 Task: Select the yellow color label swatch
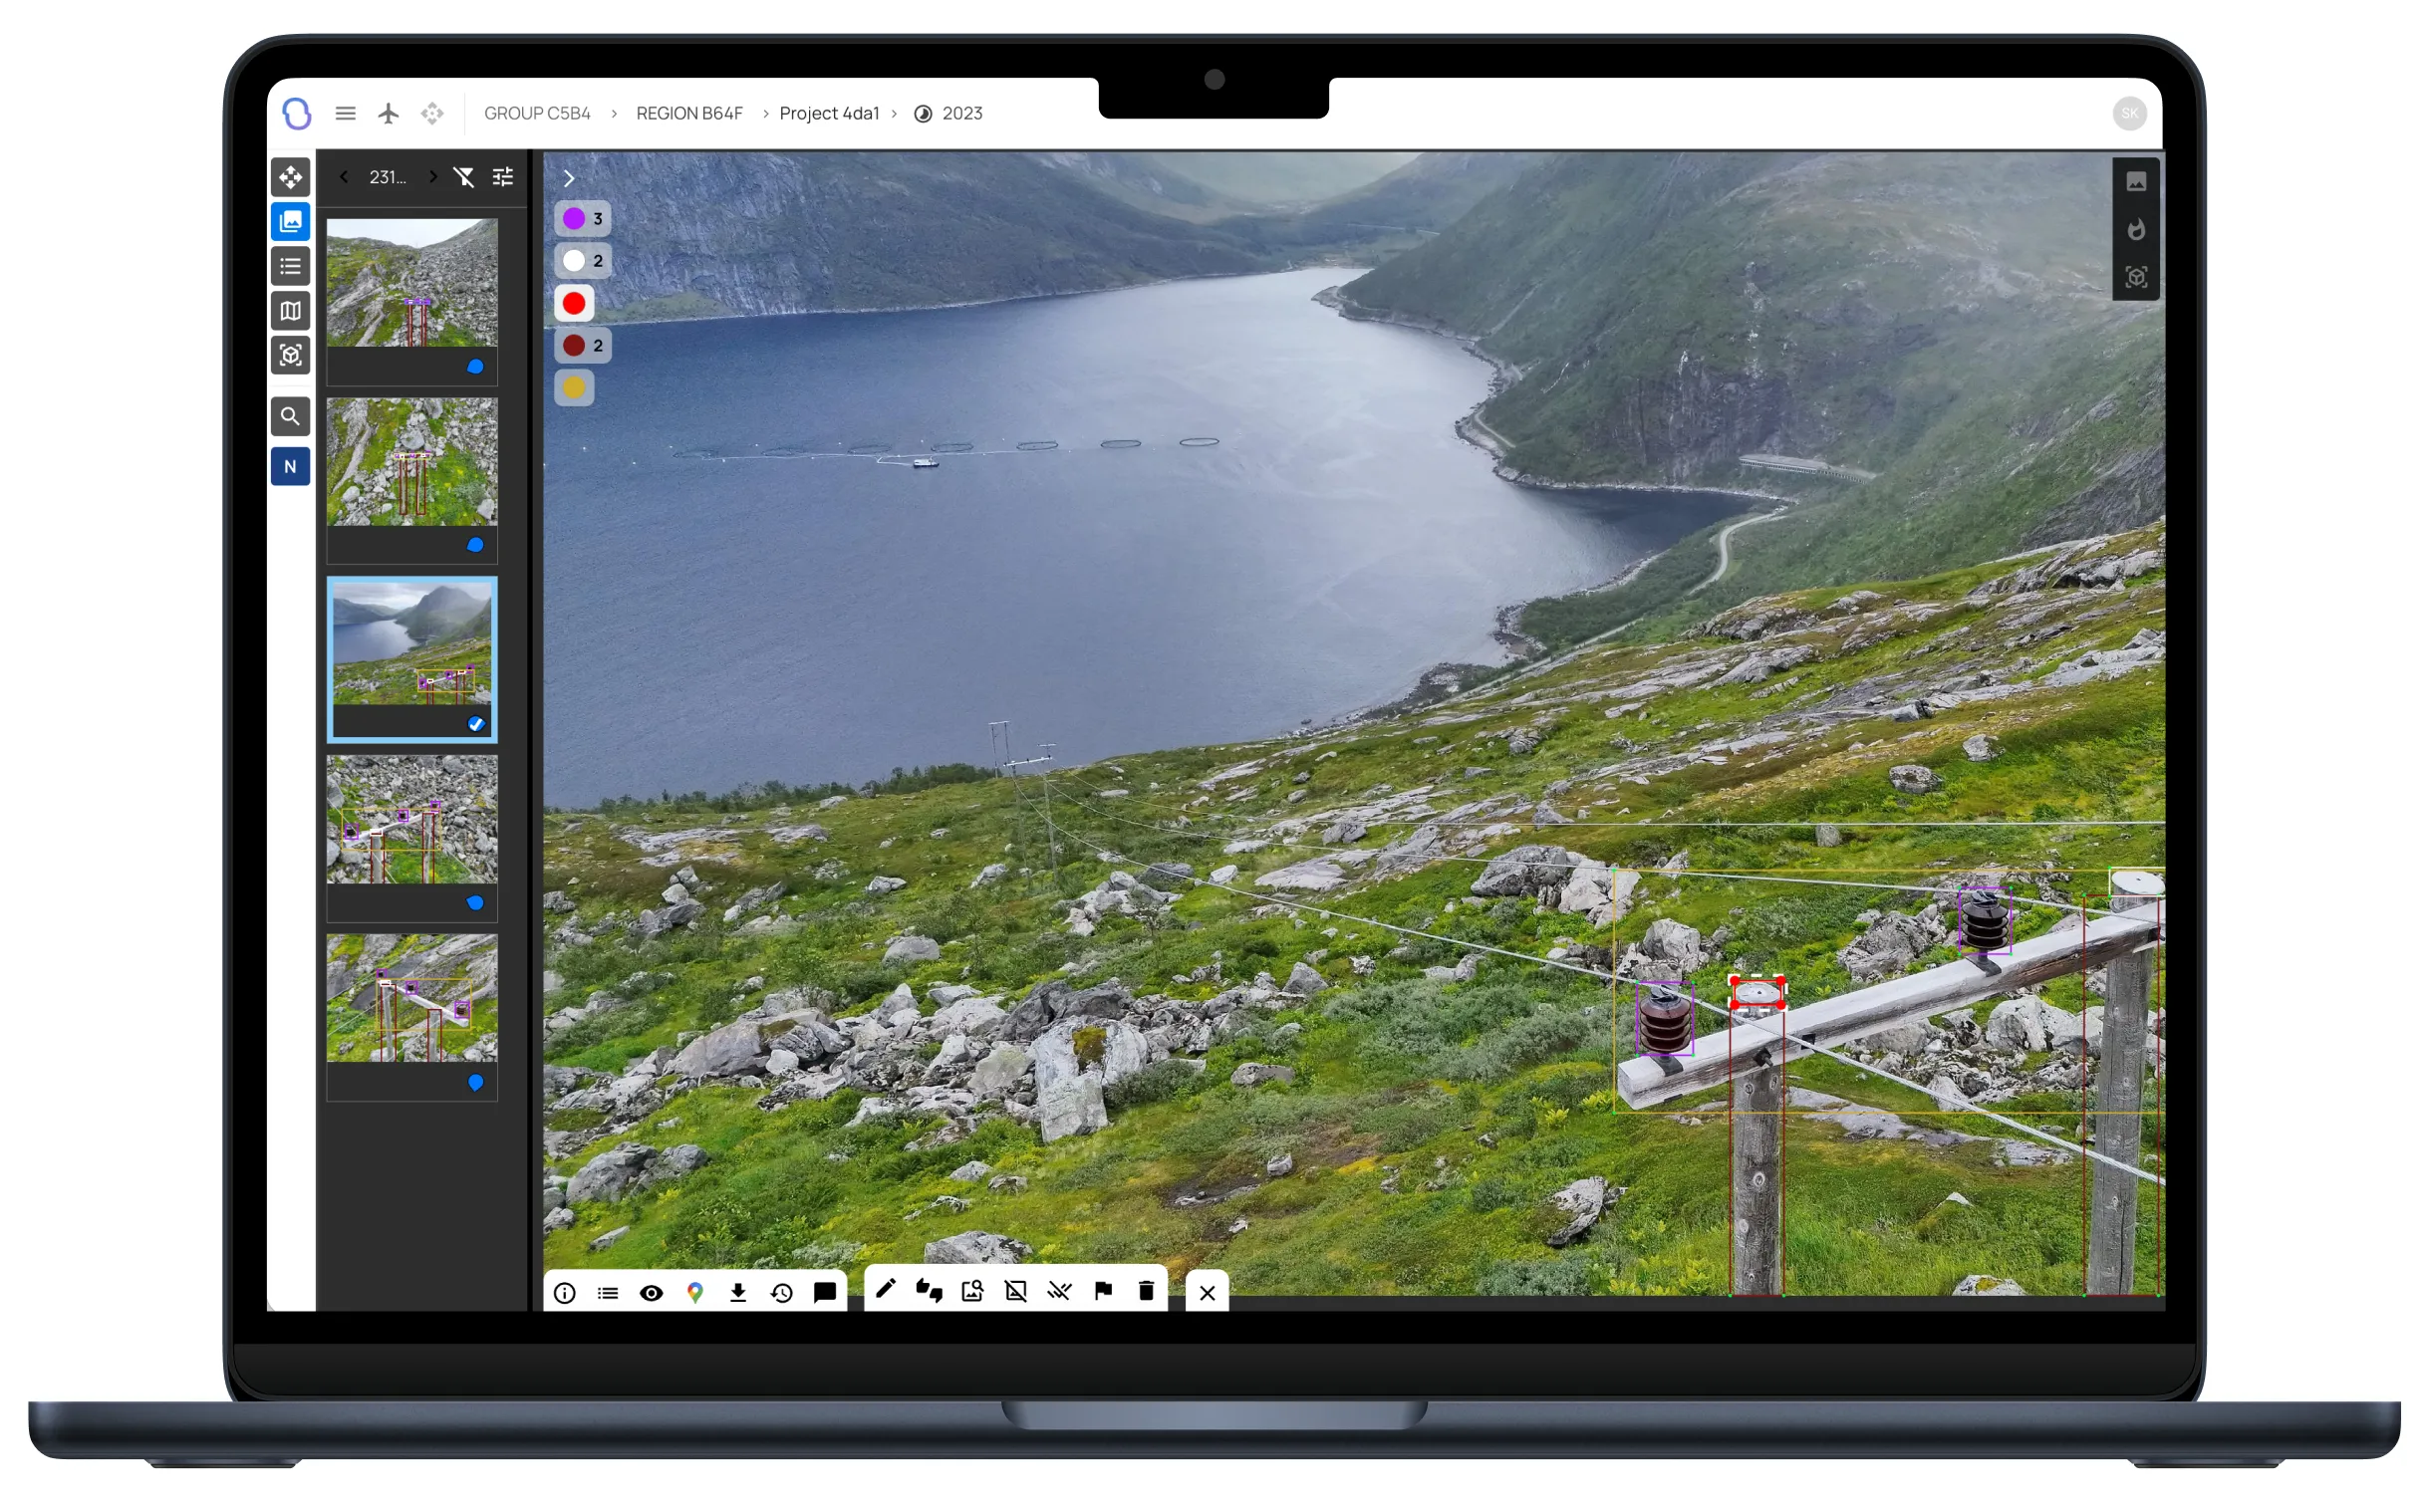point(574,388)
